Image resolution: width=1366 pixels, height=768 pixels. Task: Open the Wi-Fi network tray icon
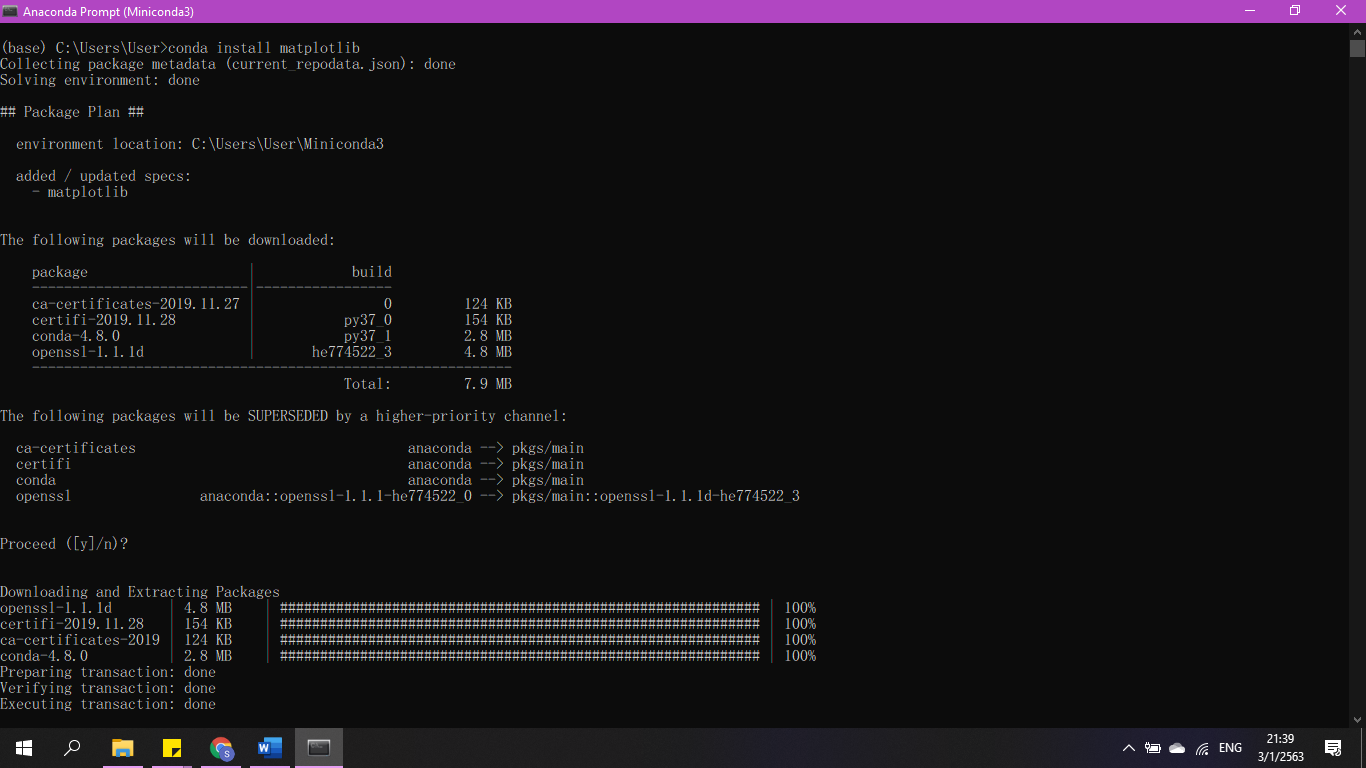pyautogui.click(x=1202, y=748)
